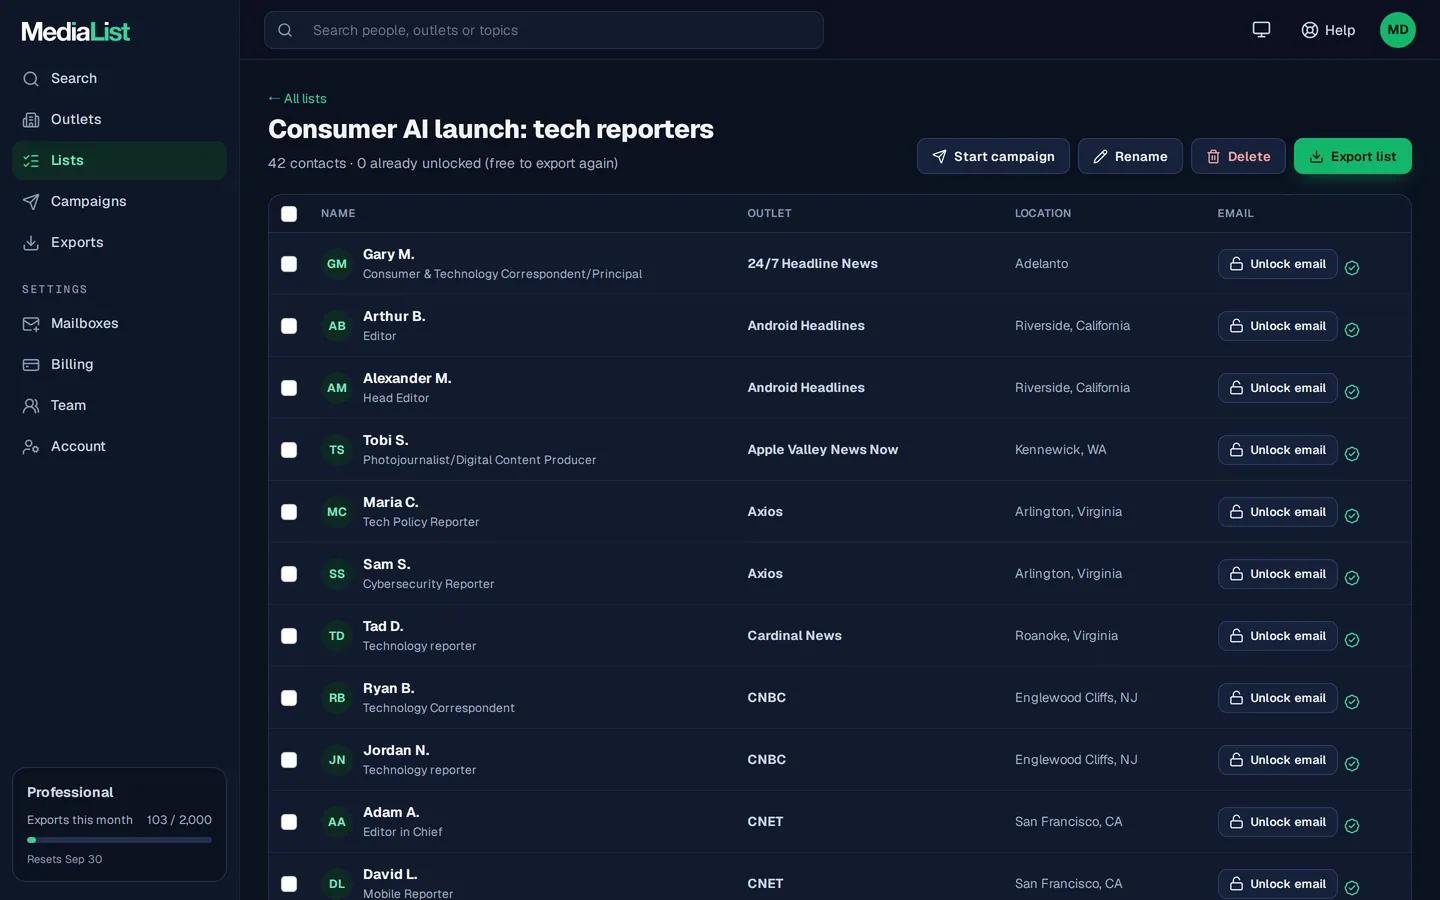
Task: Unlock email for Jordan N.
Action: pos(1278,760)
